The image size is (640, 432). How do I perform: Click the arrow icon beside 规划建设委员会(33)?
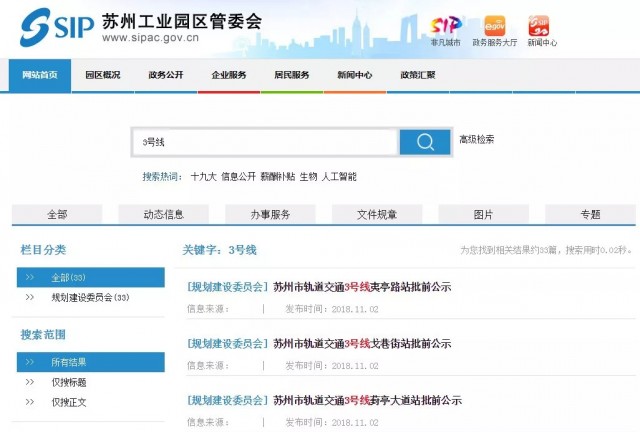(x=30, y=297)
